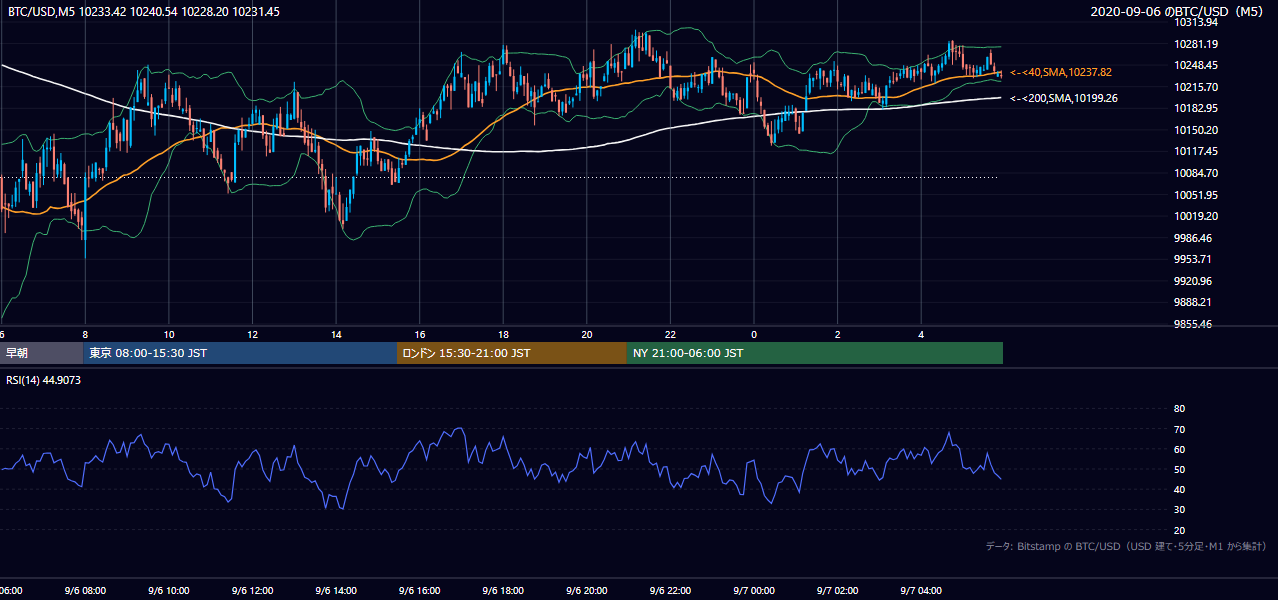The width and height of the screenshot is (1278, 600).
Task: Click the 9/6 08:00 time label
Action: tap(85, 591)
